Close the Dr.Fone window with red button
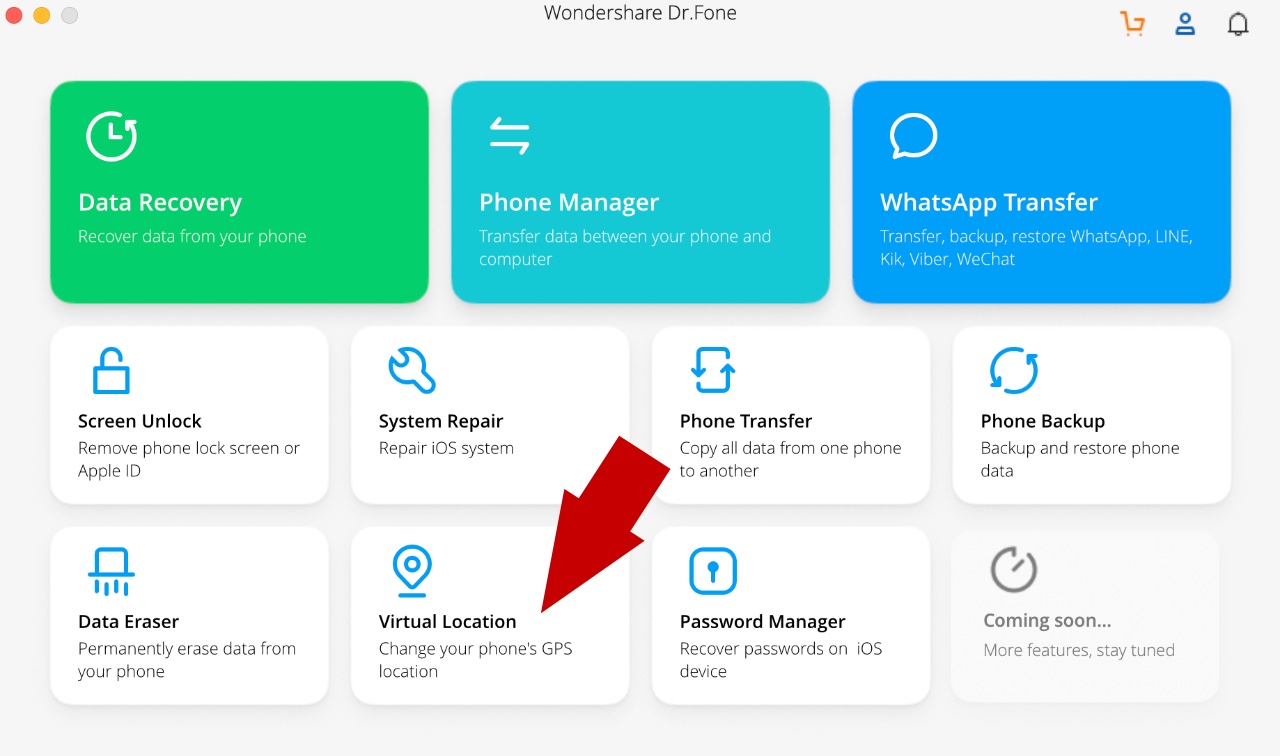Viewport: 1280px width, 756px height. (x=14, y=15)
